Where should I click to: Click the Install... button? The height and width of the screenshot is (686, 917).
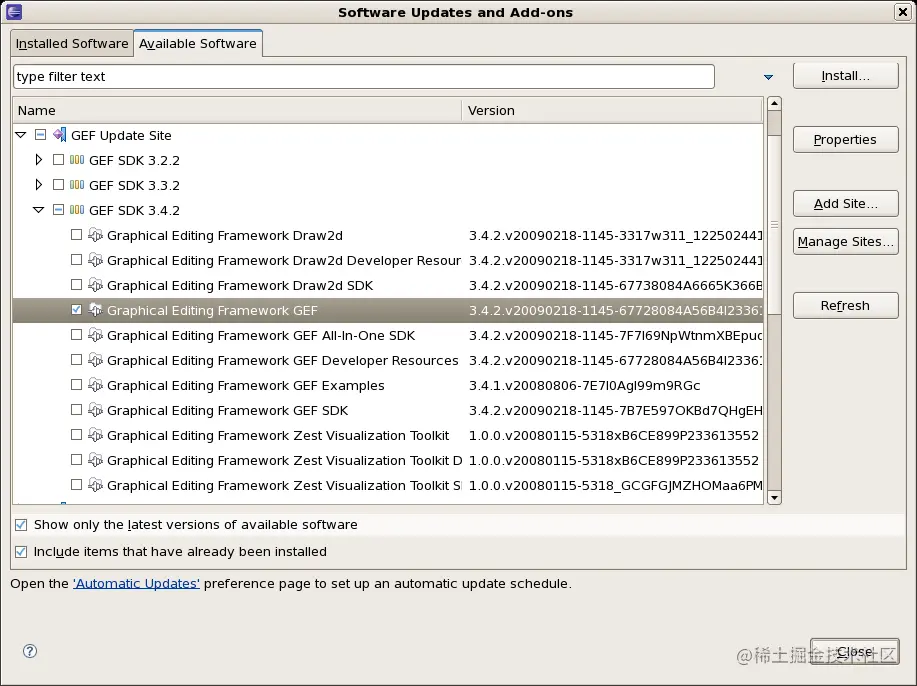tap(846, 76)
